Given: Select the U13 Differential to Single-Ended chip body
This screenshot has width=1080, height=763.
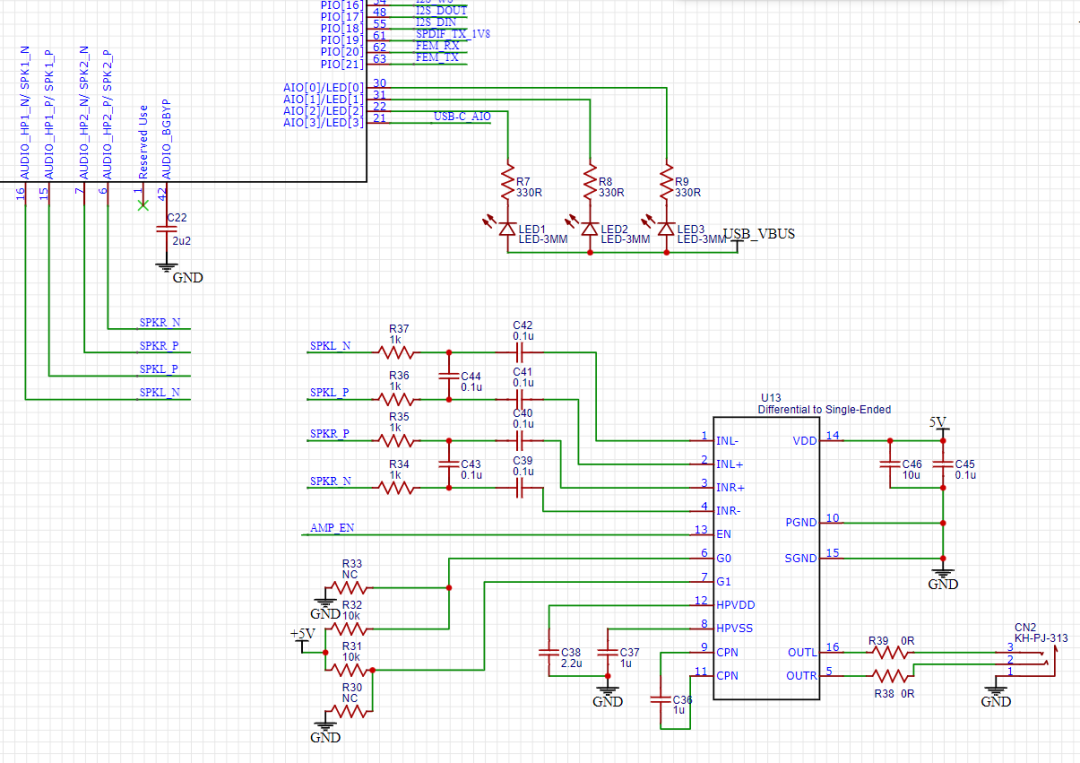Looking at the screenshot, I should (x=766, y=558).
